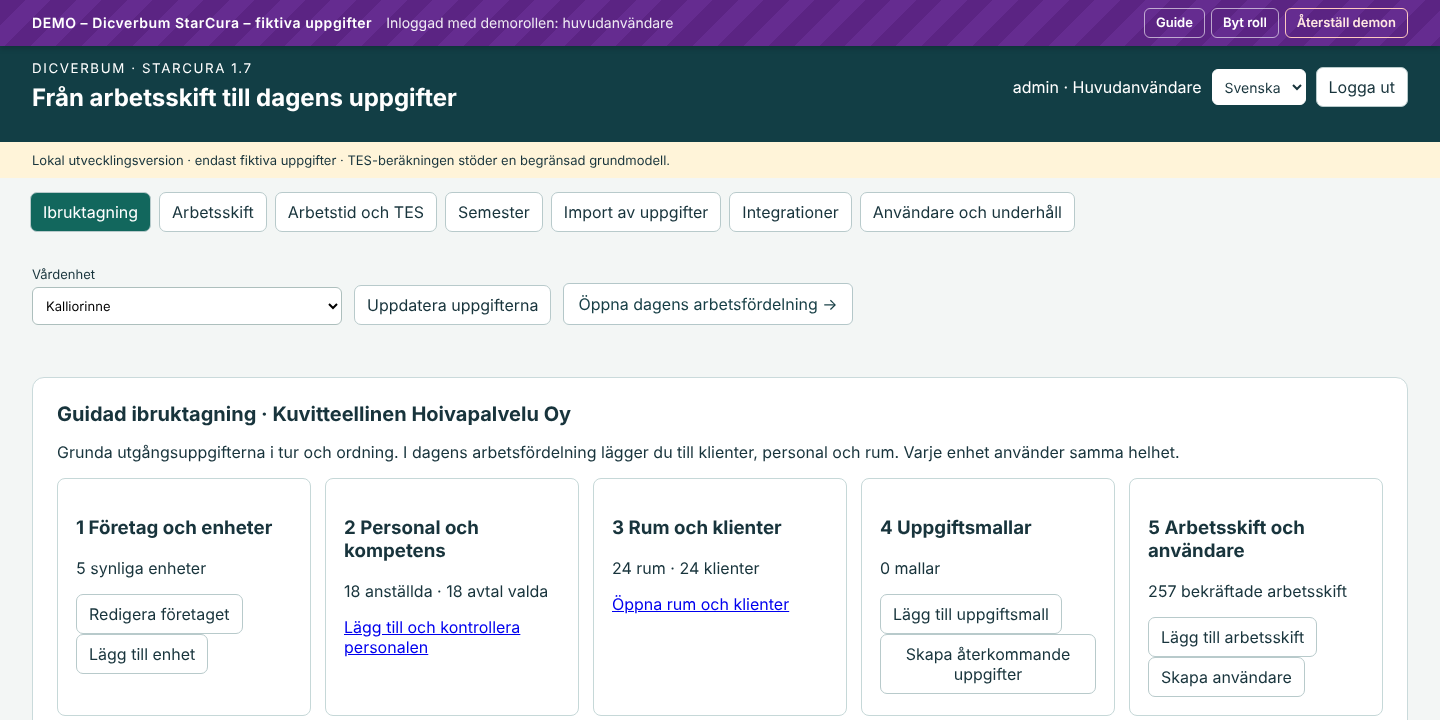Switch to the Arbetsskift tab
Image resolution: width=1440 pixels, height=720 pixels.
coord(213,212)
